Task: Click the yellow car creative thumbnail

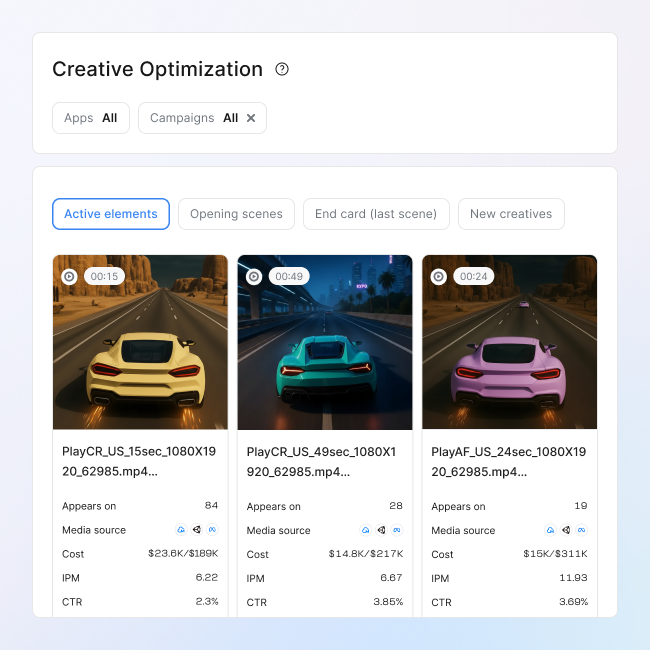Action: click(140, 350)
